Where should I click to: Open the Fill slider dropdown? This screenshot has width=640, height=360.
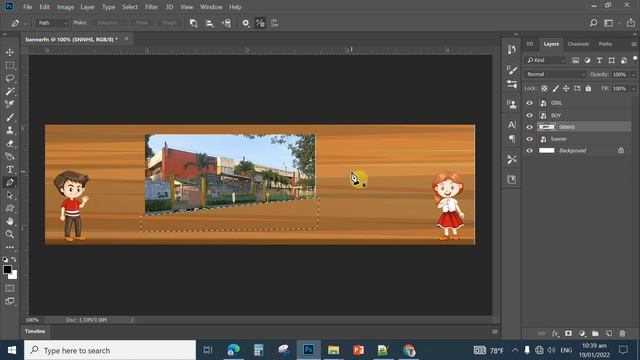(633, 89)
